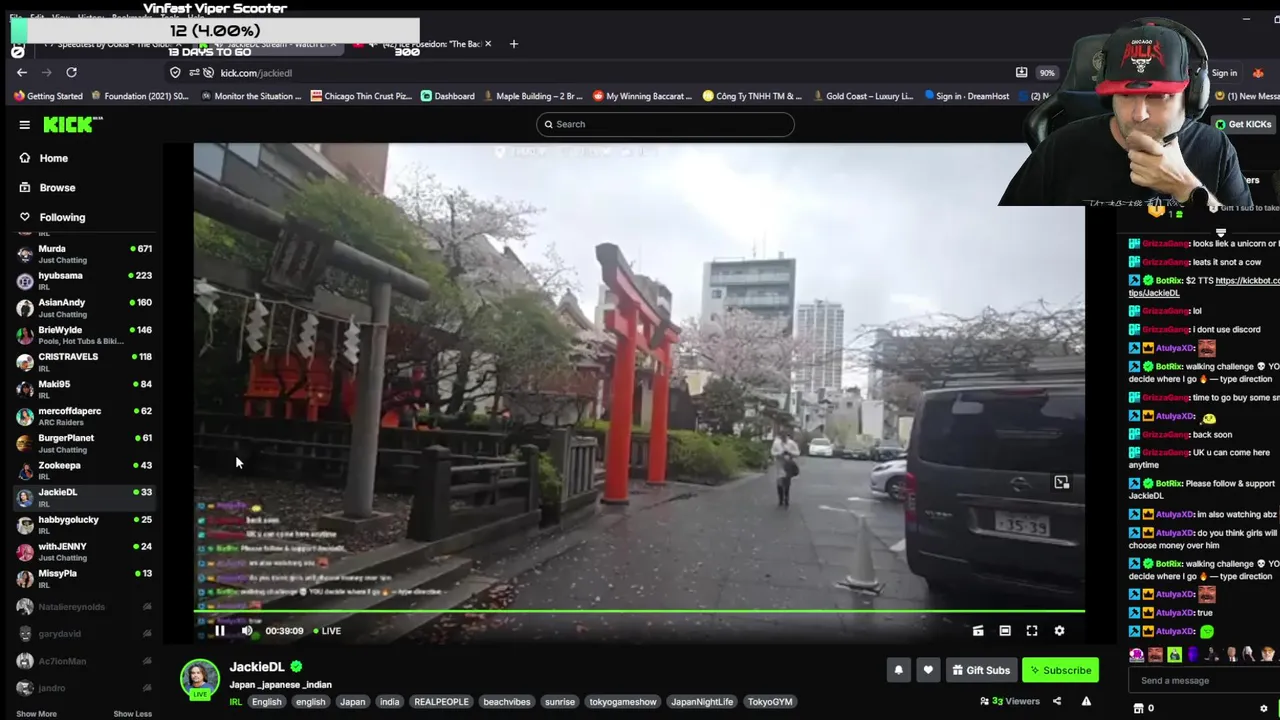Open AsianAndy's channel in sidebar
Viewport: 1280px width, 720px height.
click(84, 307)
